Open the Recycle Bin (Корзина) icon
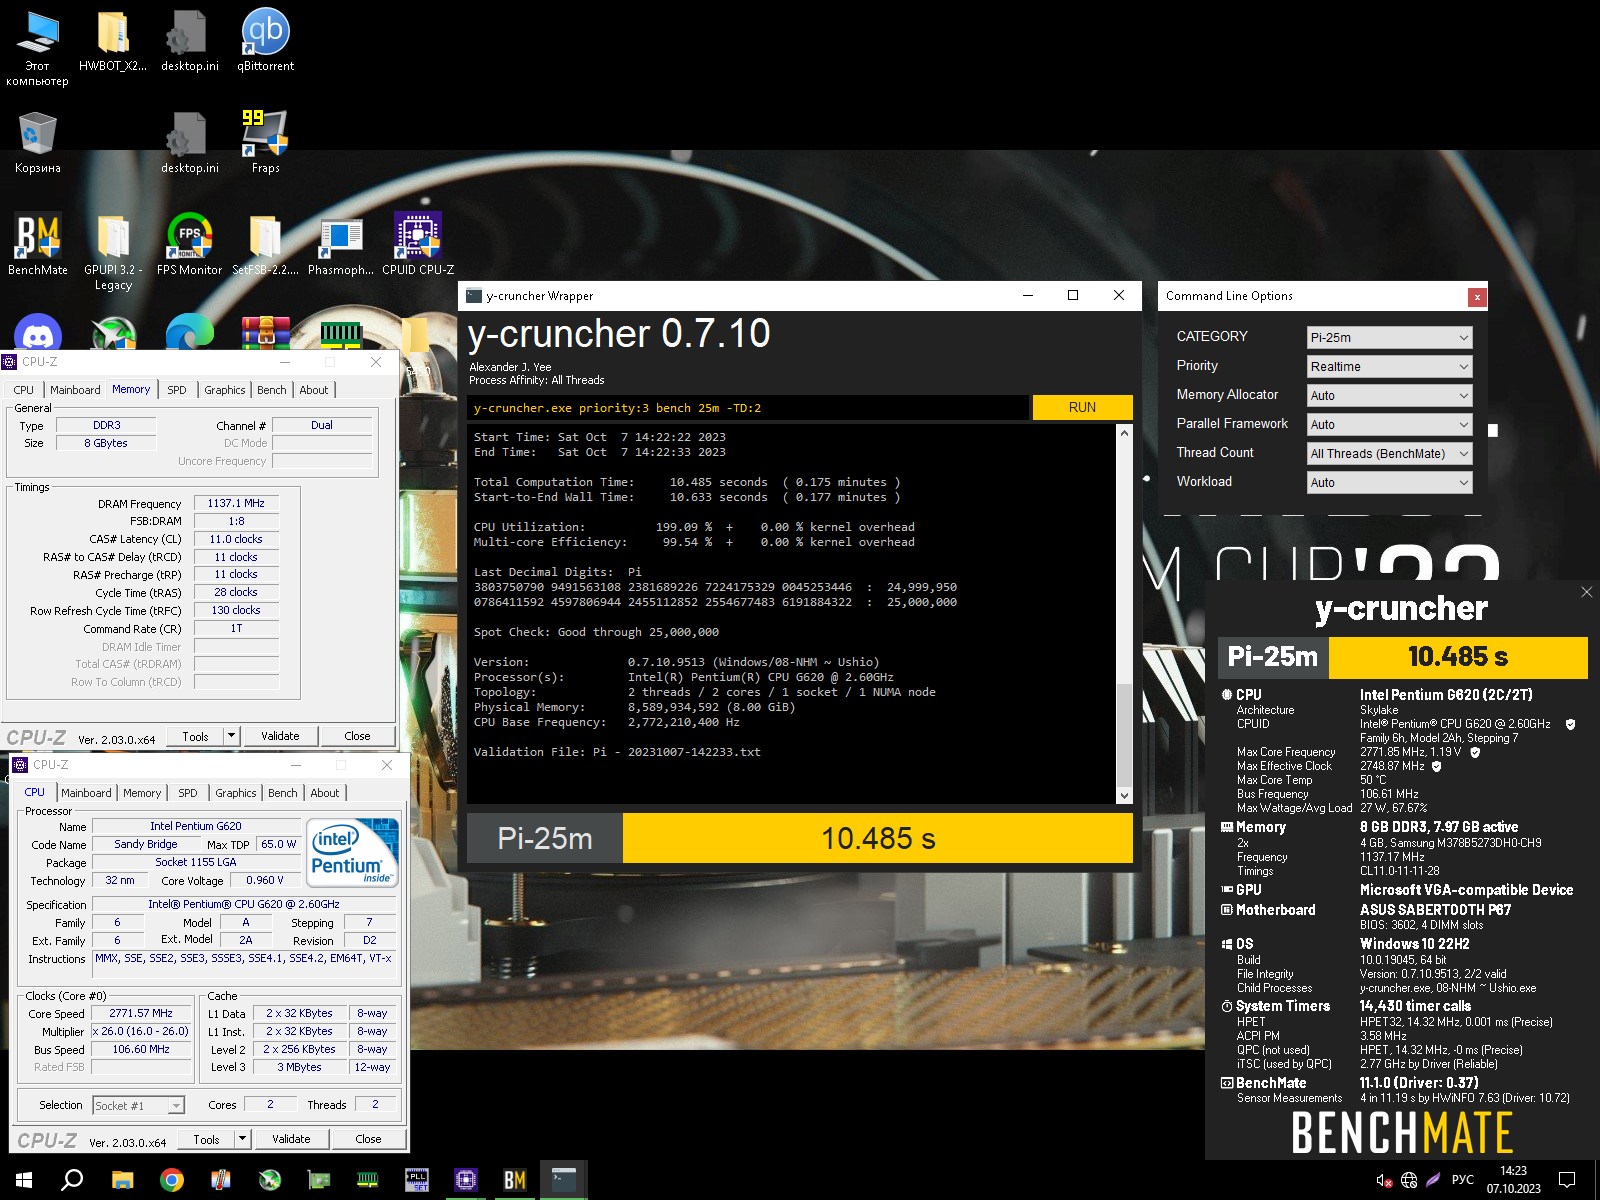1600x1200 pixels. (38, 142)
